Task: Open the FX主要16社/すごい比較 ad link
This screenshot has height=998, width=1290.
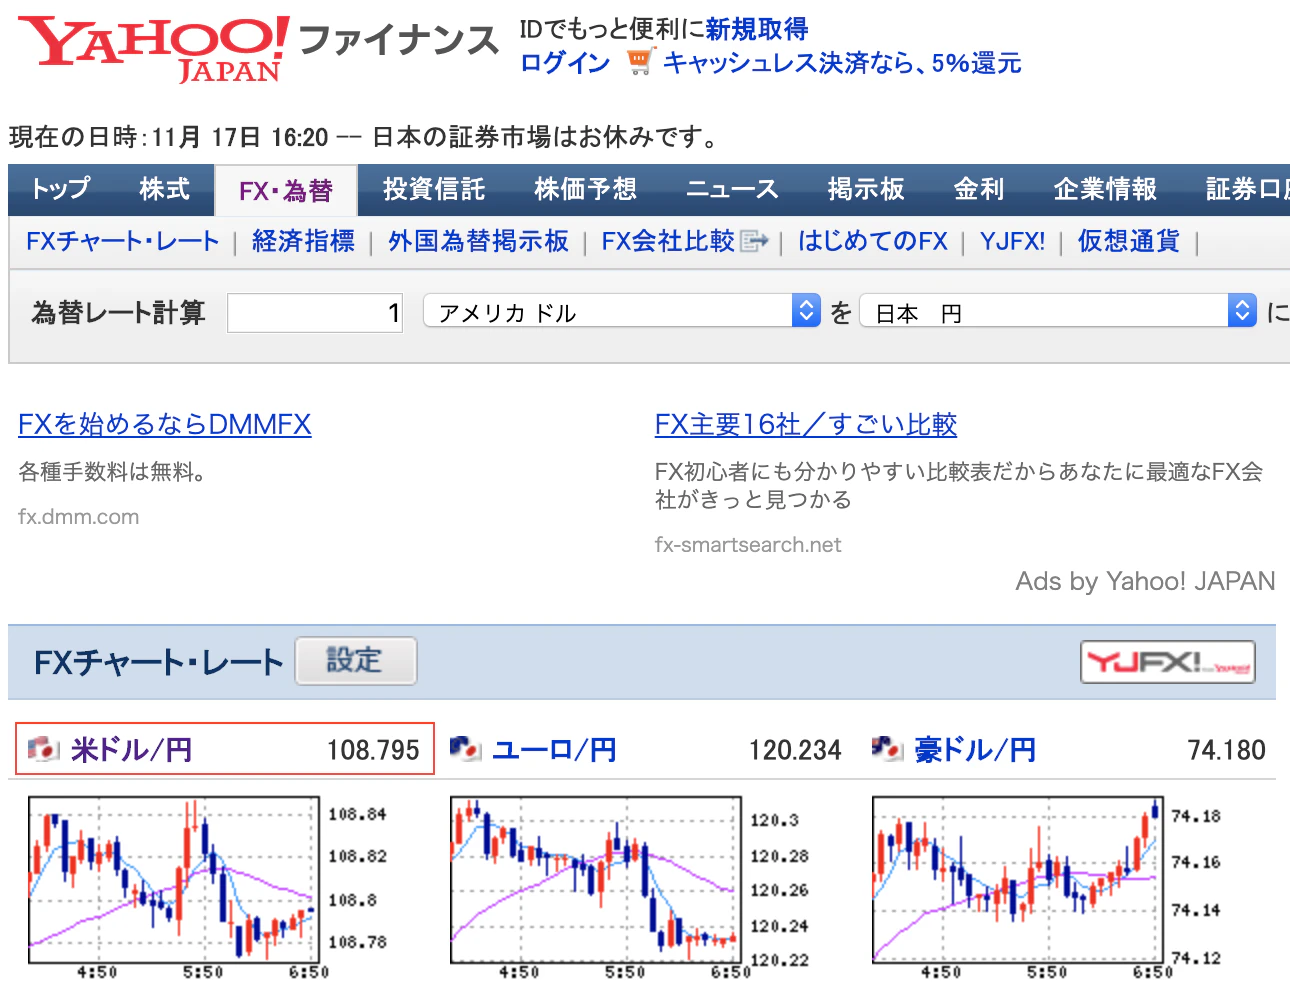Action: (x=806, y=424)
